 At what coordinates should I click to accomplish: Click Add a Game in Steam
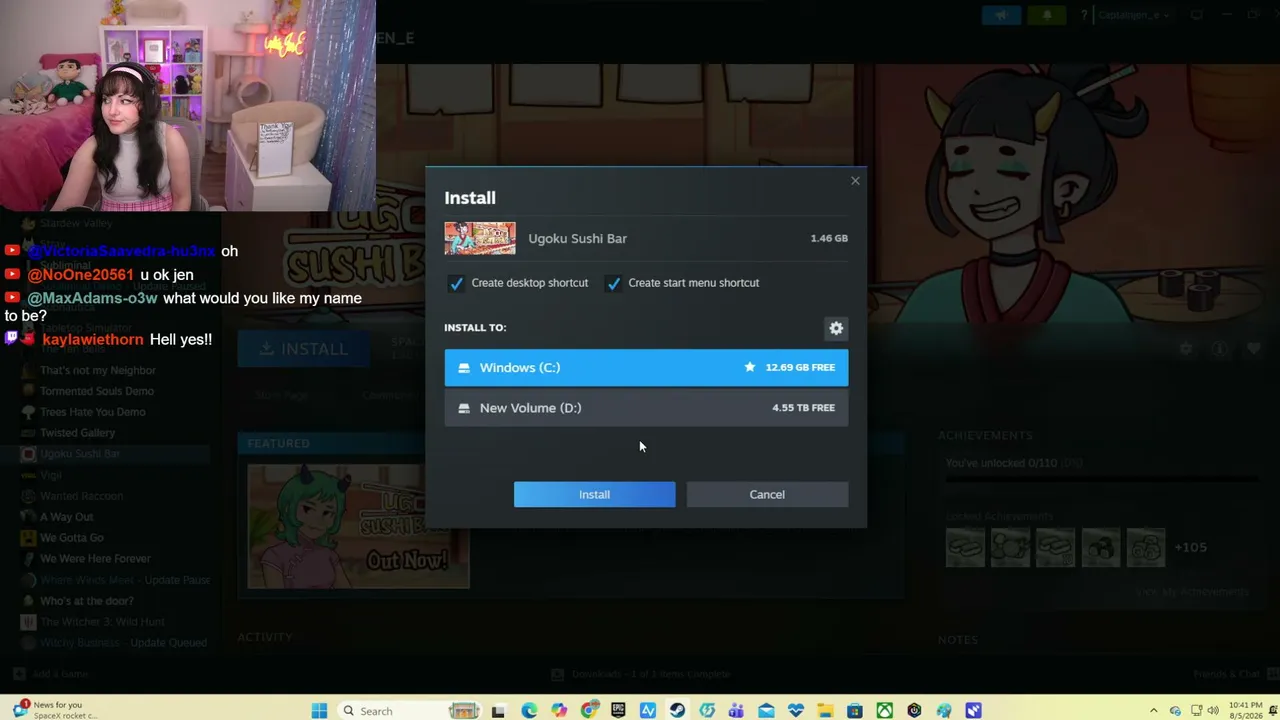click(x=53, y=674)
